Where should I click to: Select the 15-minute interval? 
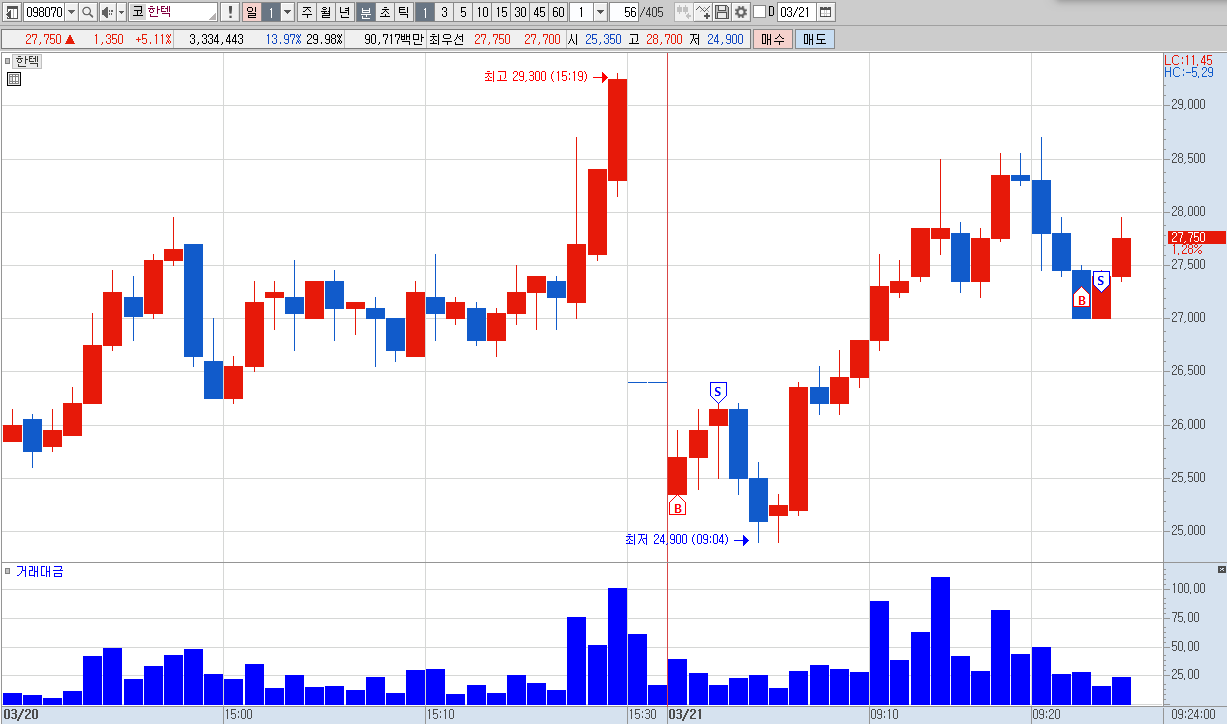(x=501, y=12)
